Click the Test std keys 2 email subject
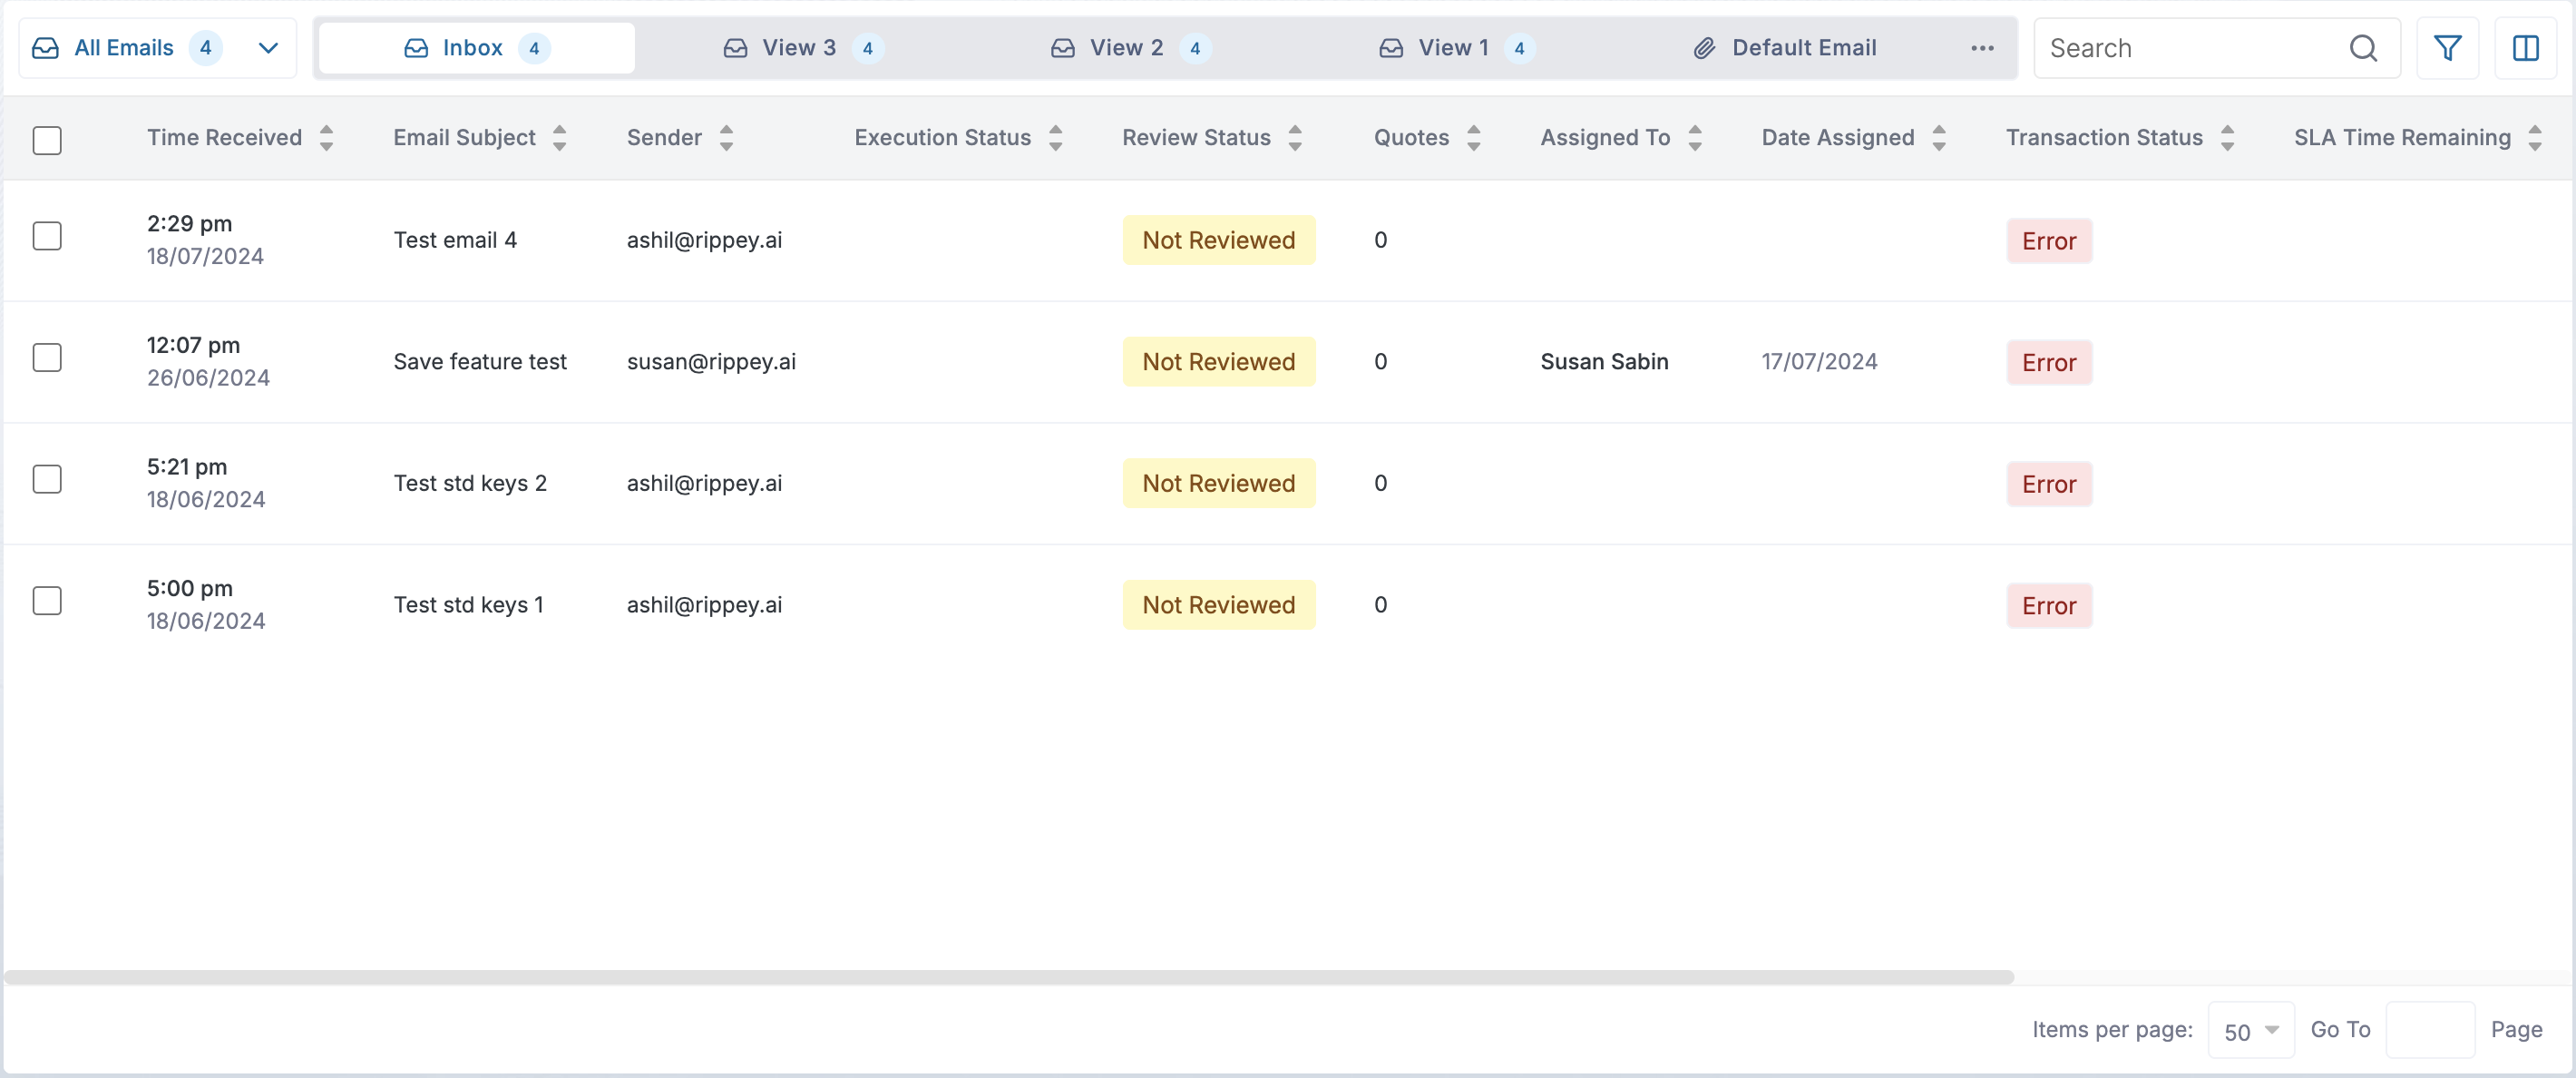This screenshot has width=2576, height=1078. point(470,484)
